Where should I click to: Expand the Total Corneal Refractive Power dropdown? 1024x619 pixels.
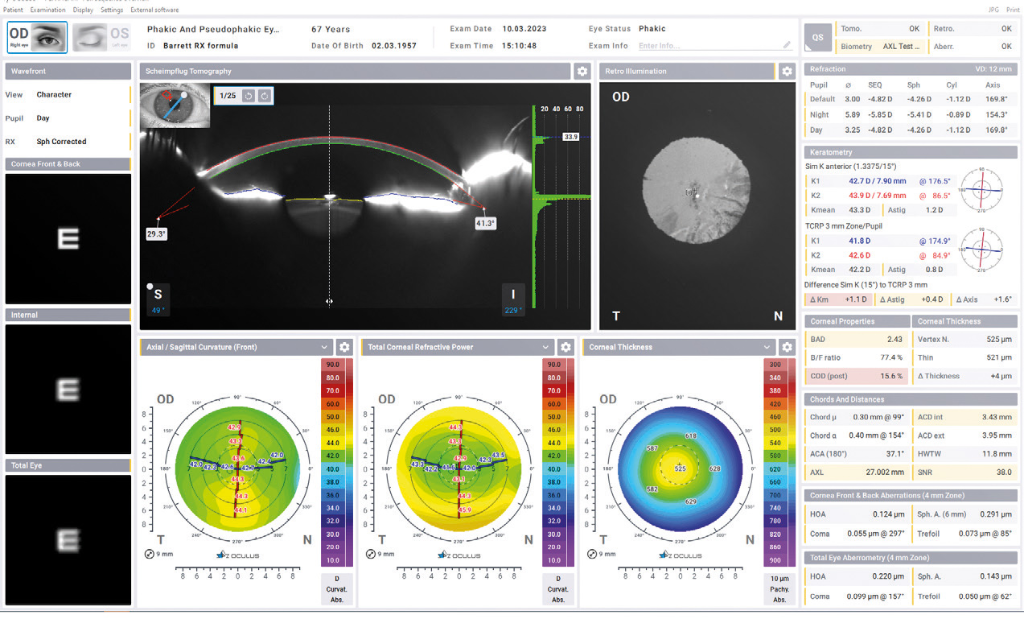tap(545, 347)
